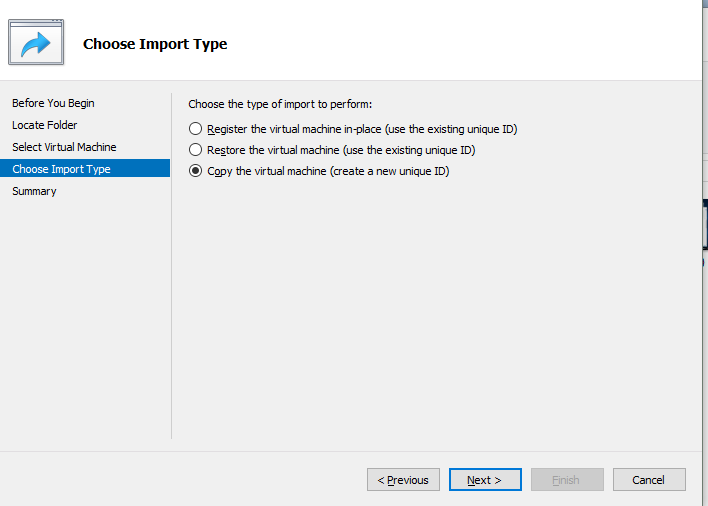Image resolution: width=708 pixels, height=506 pixels.
Task: Click the highlighted Choose Import Type step
Action: 61,169
